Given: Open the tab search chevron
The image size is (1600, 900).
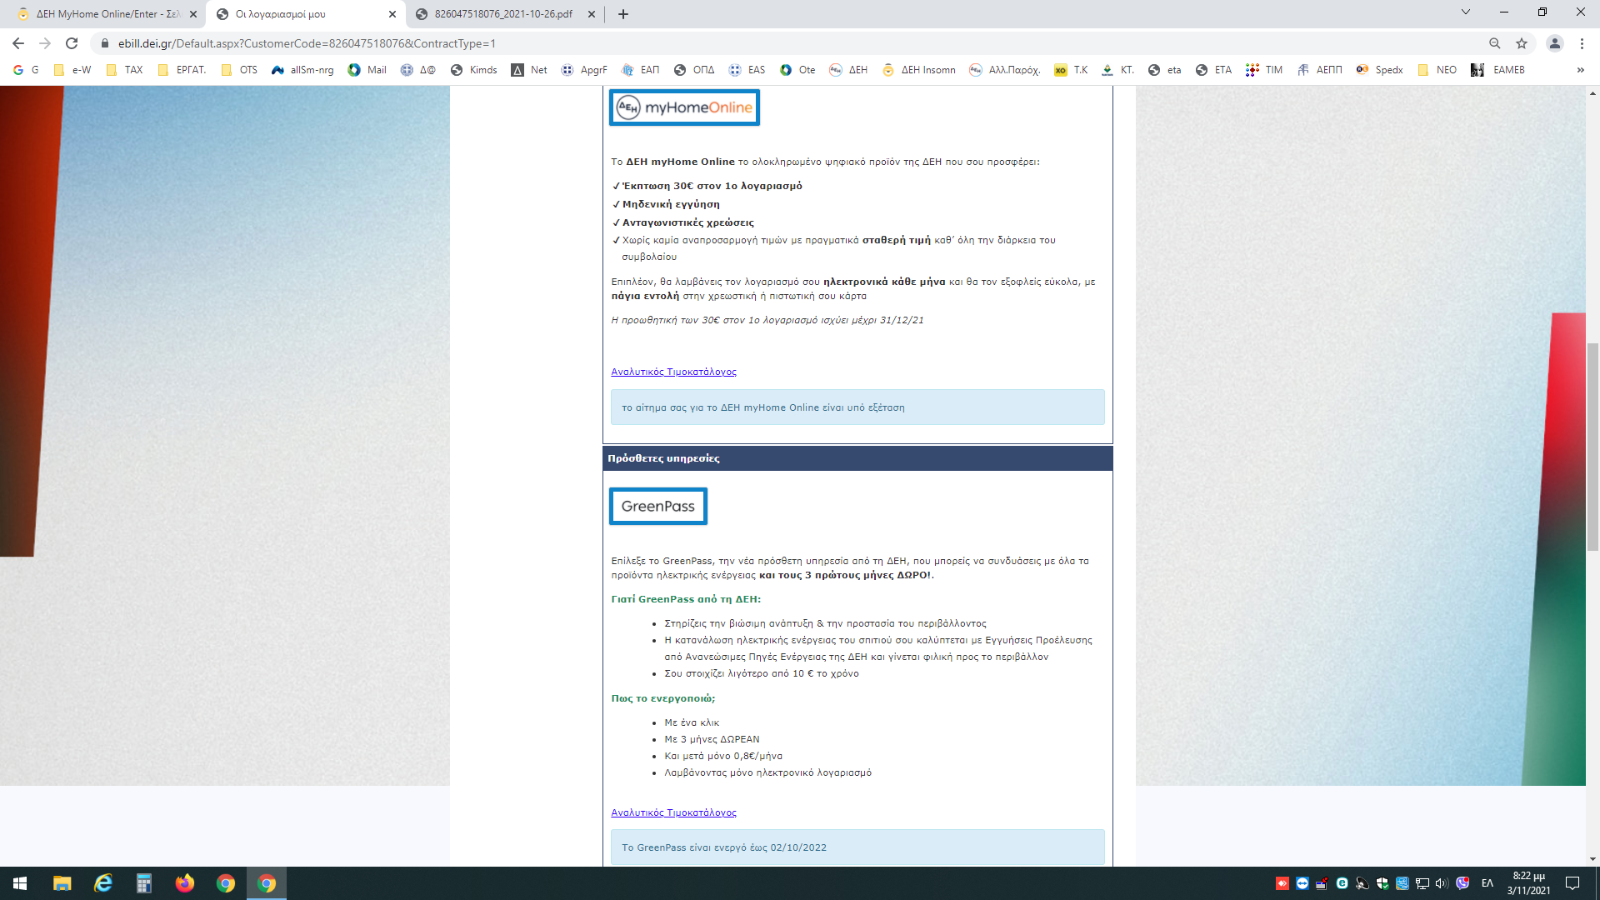Looking at the screenshot, I should (x=1466, y=12).
